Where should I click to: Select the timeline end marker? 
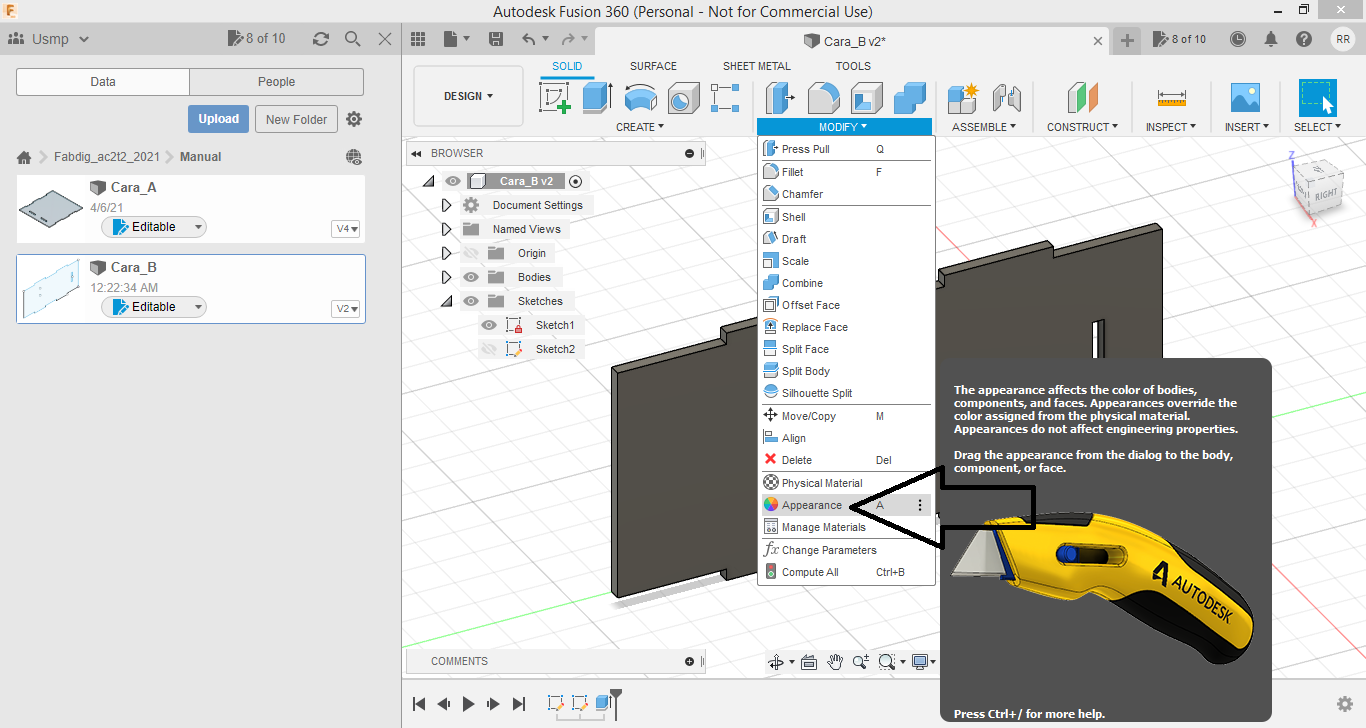point(616,703)
